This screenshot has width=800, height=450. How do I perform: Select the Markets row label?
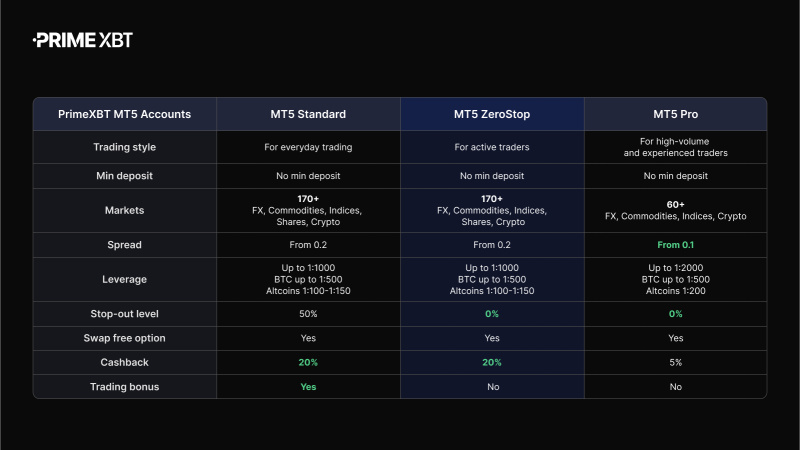[125, 210]
